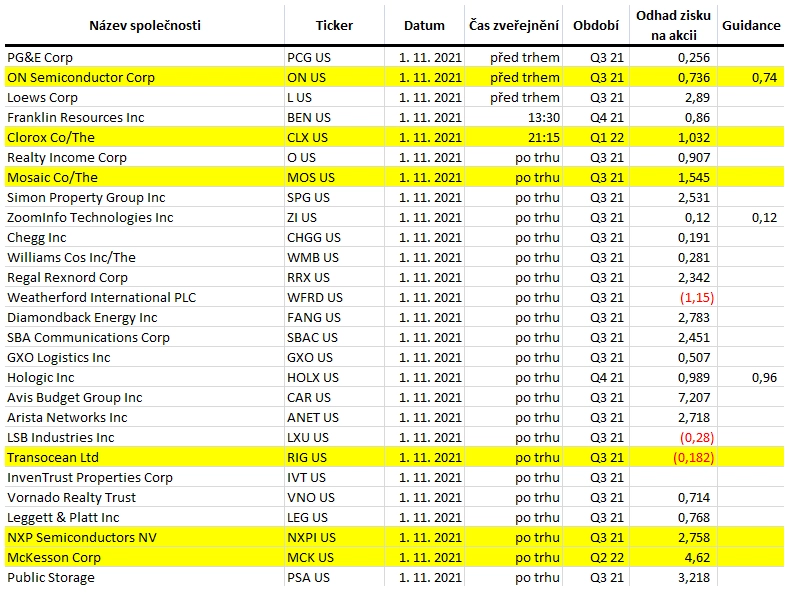
Task: Select the 'Arista Networks Inc' cell
Action: (145, 417)
